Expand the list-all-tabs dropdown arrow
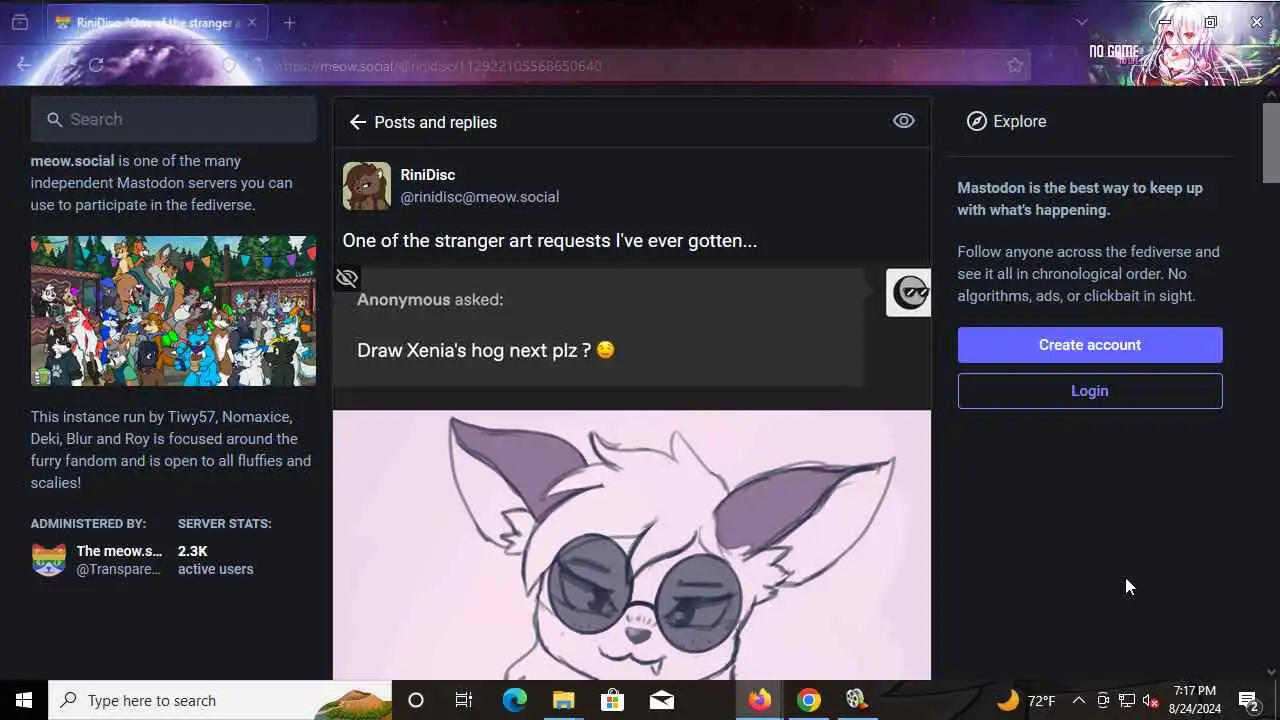The width and height of the screenshot is (1280, 720). [x=1081, y=22]
